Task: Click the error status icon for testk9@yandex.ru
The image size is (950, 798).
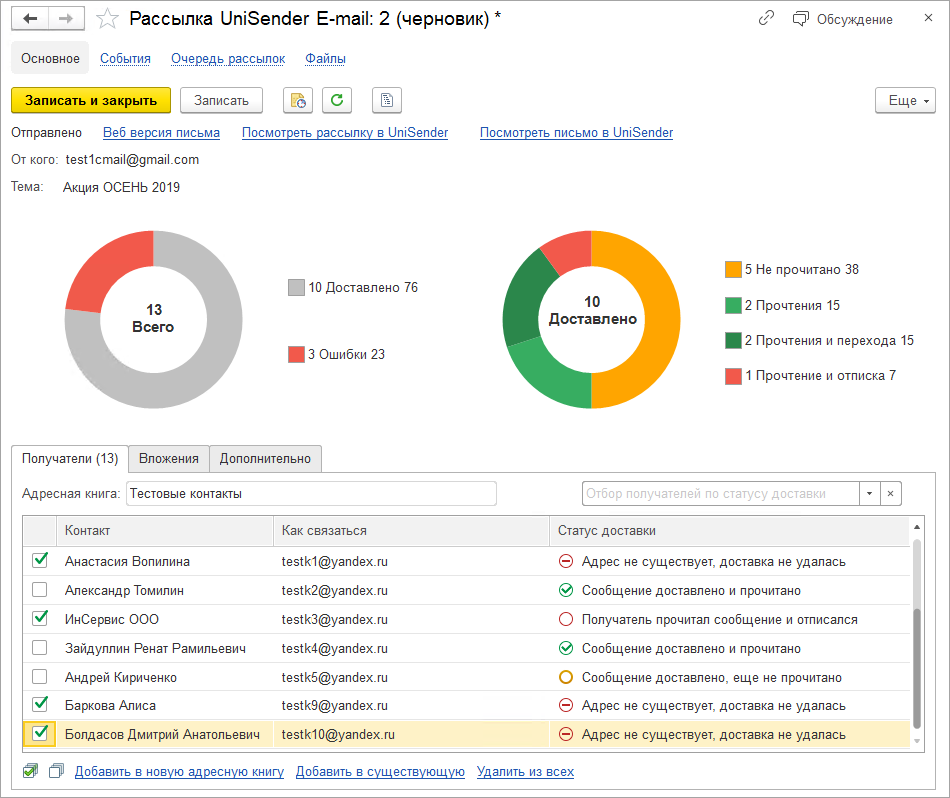Action: [566, 706]
